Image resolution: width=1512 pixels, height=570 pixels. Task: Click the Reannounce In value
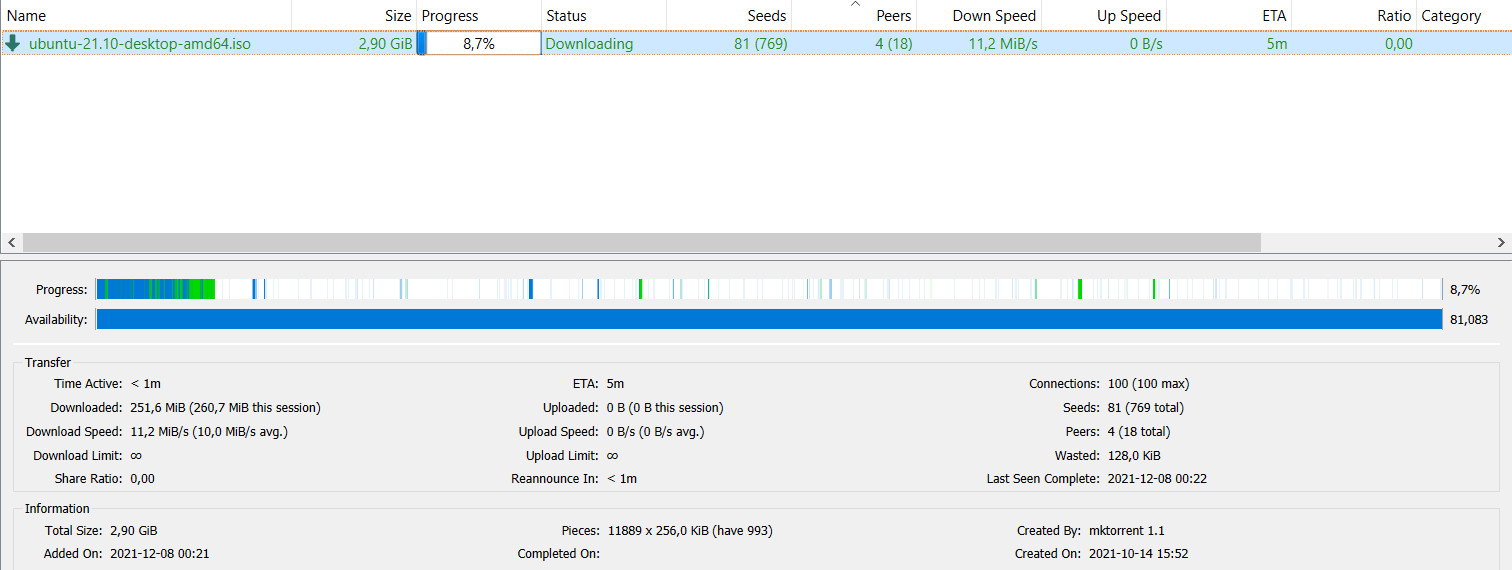click(x=621, y=479)
